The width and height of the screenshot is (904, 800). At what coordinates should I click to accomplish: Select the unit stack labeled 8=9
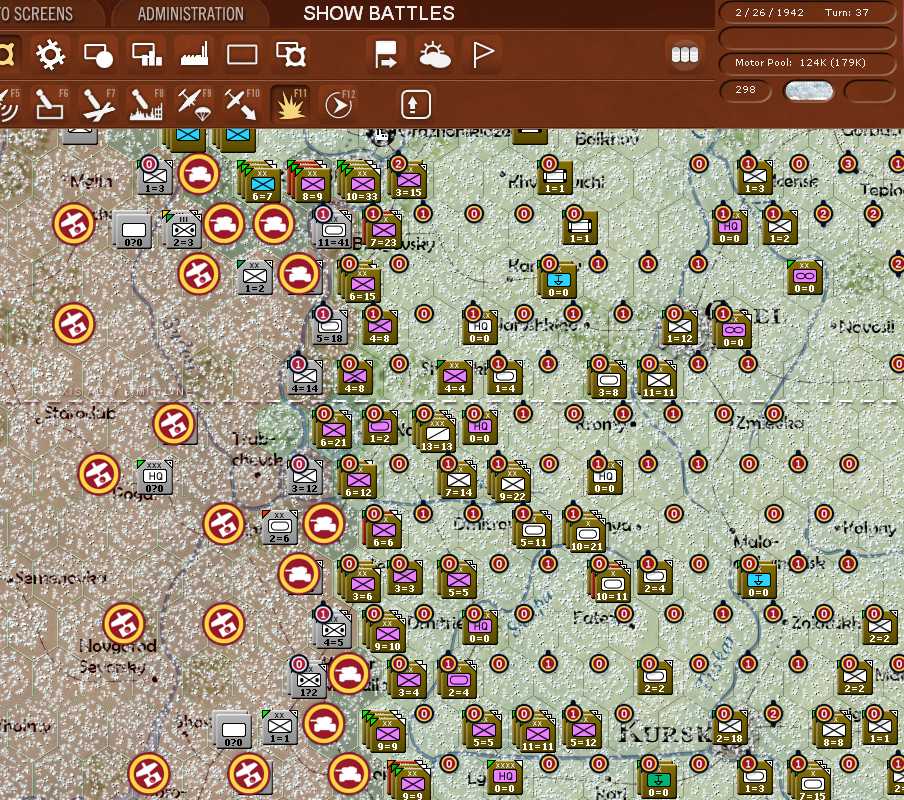tap(312, 186)
